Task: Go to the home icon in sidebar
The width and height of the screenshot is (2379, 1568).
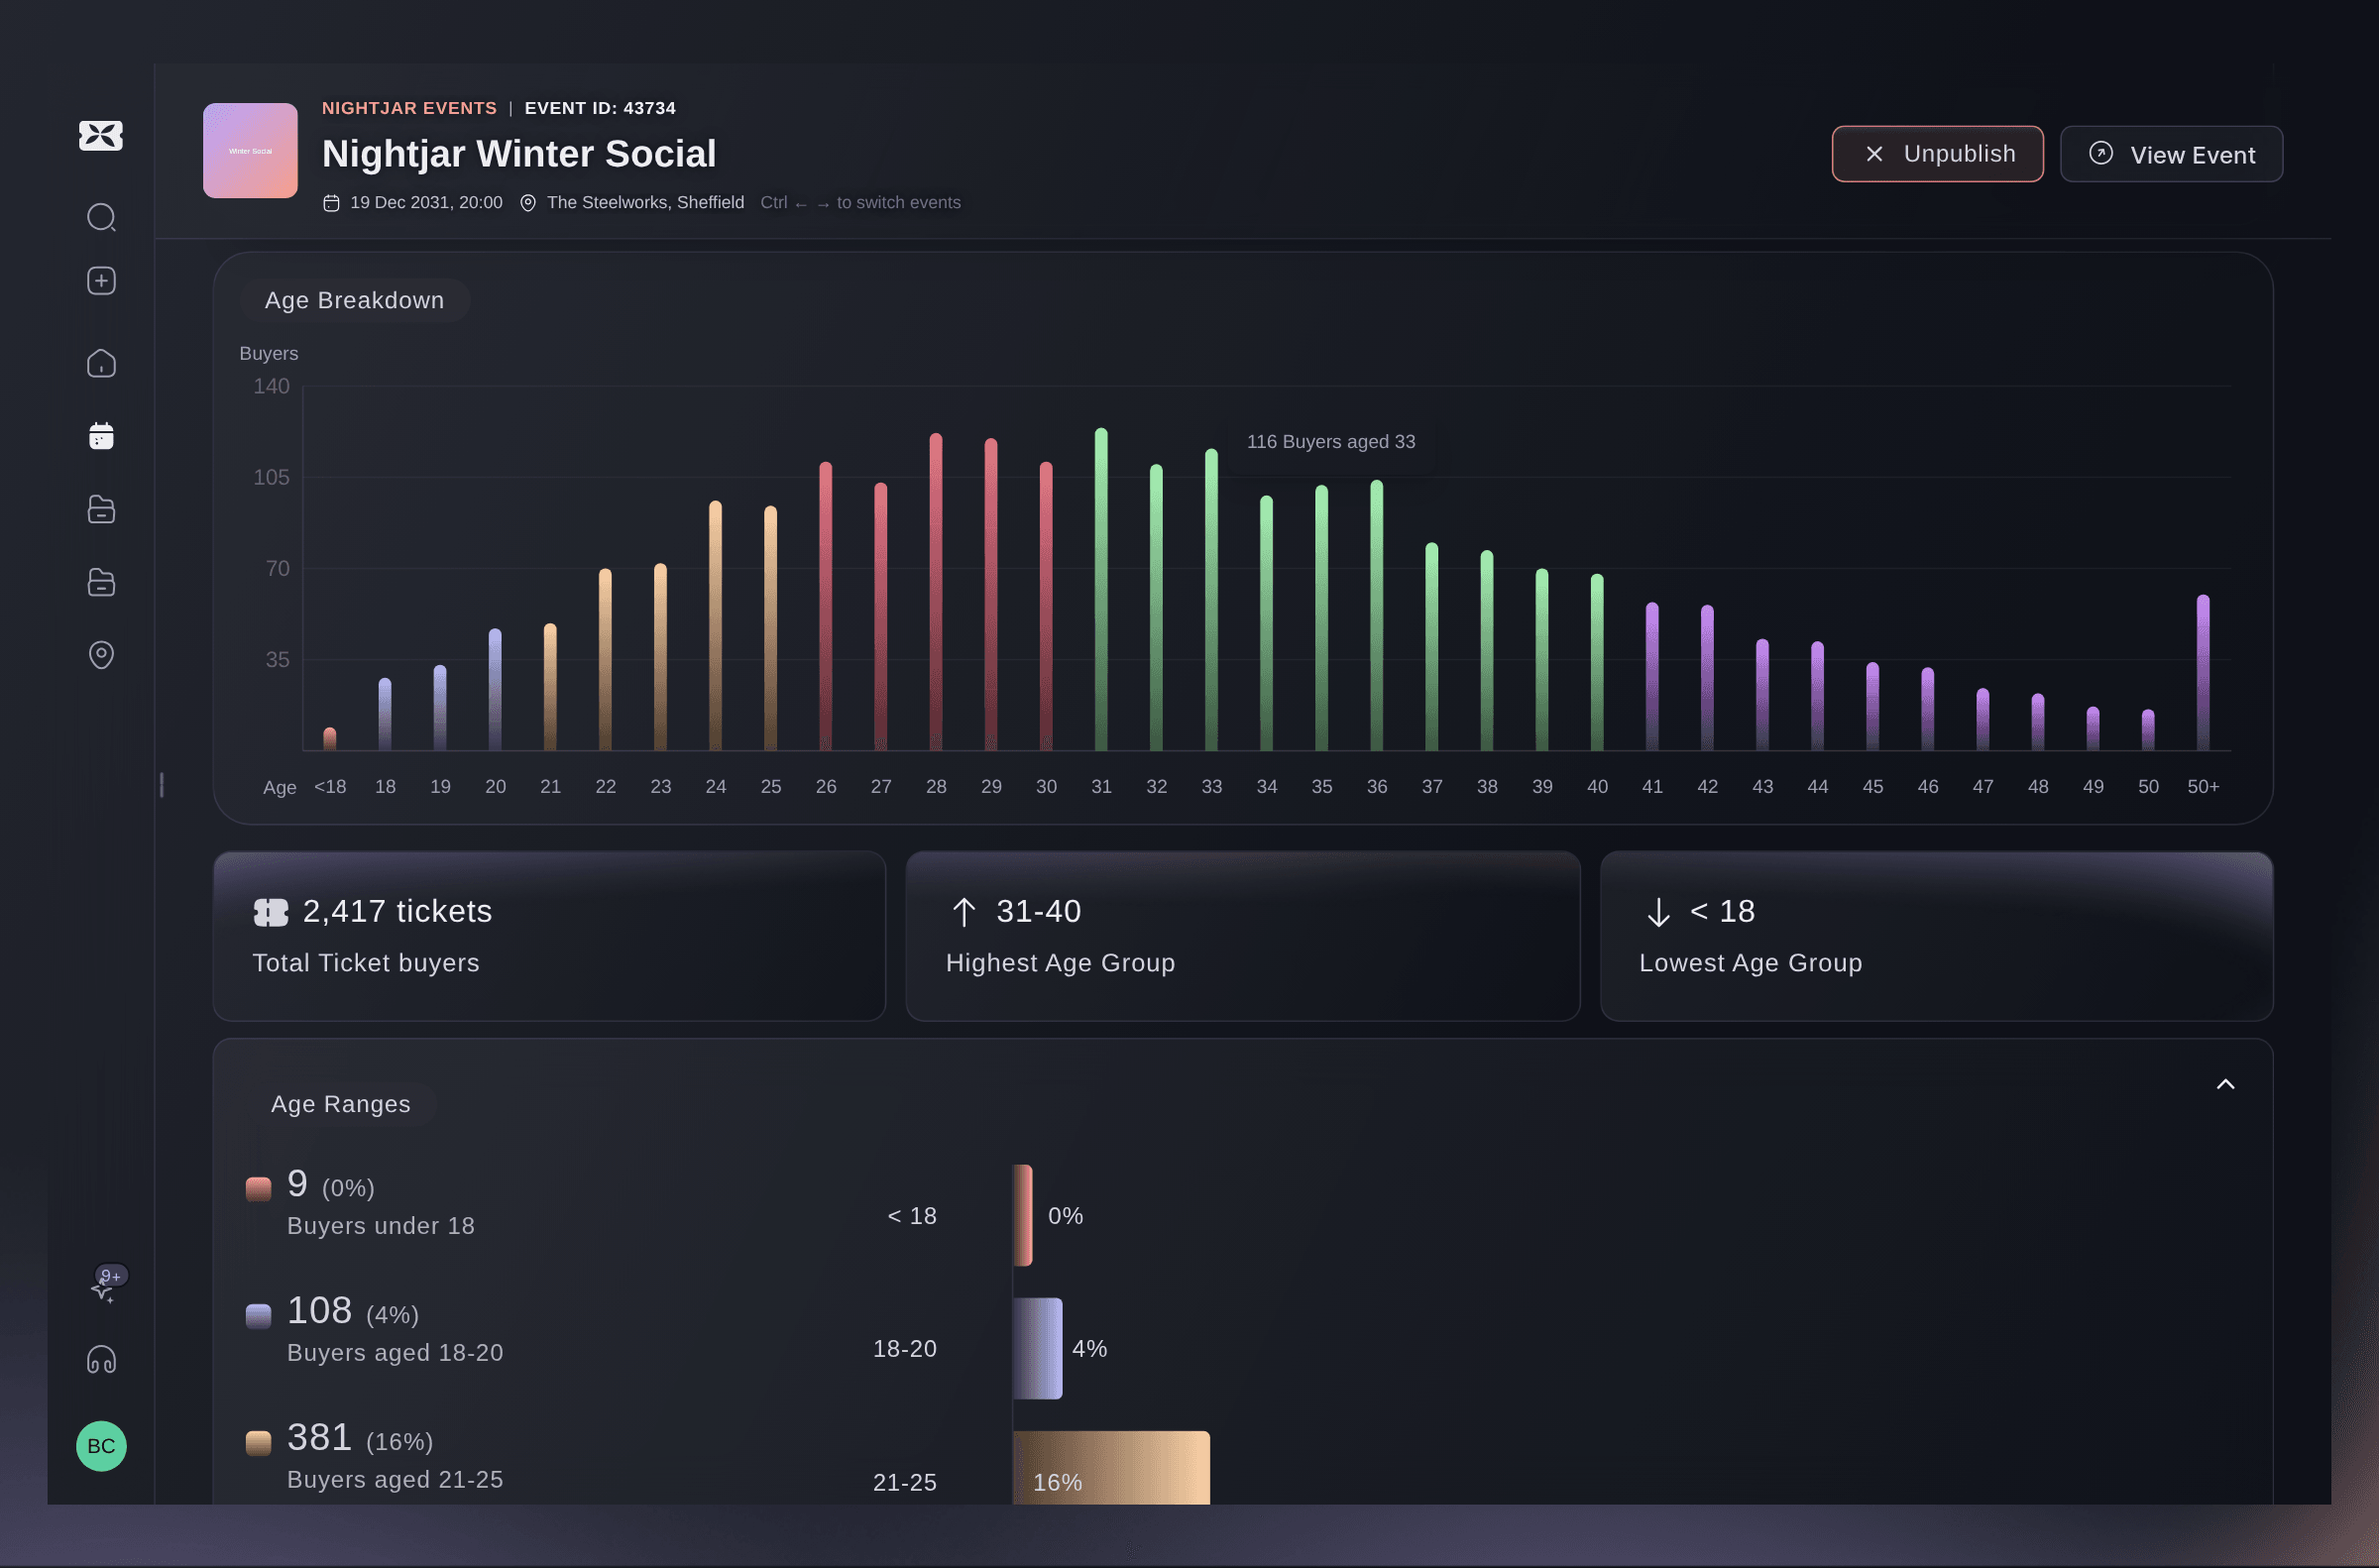Action: tap(101, 363)
